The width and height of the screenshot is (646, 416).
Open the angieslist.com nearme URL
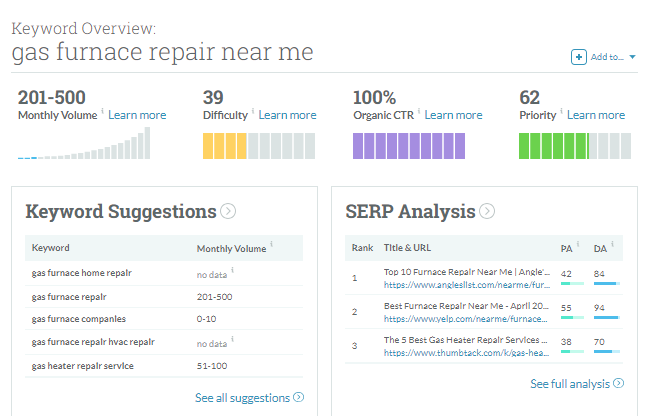467,285
